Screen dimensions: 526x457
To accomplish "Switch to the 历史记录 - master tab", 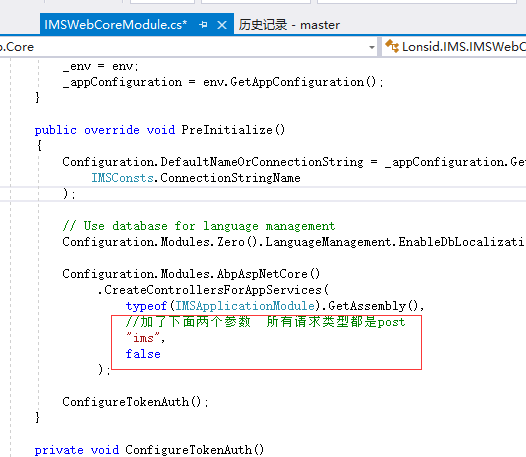I will [x=289, y=25].
